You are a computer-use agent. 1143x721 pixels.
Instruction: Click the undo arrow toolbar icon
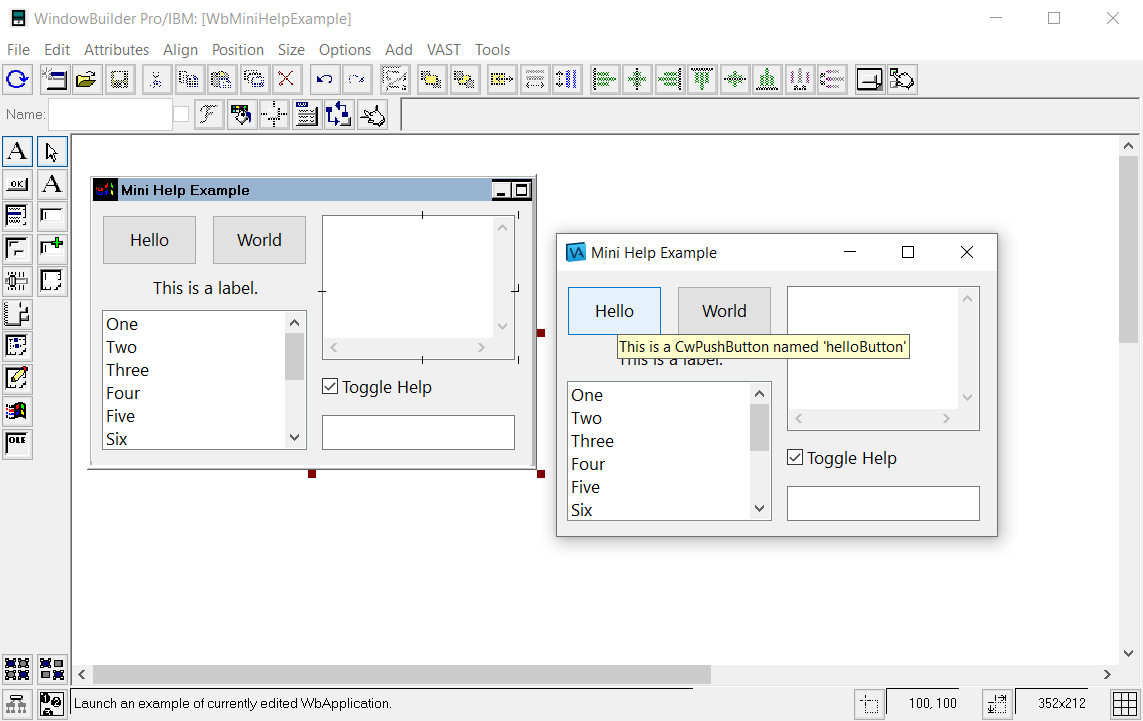click(324, 80)
